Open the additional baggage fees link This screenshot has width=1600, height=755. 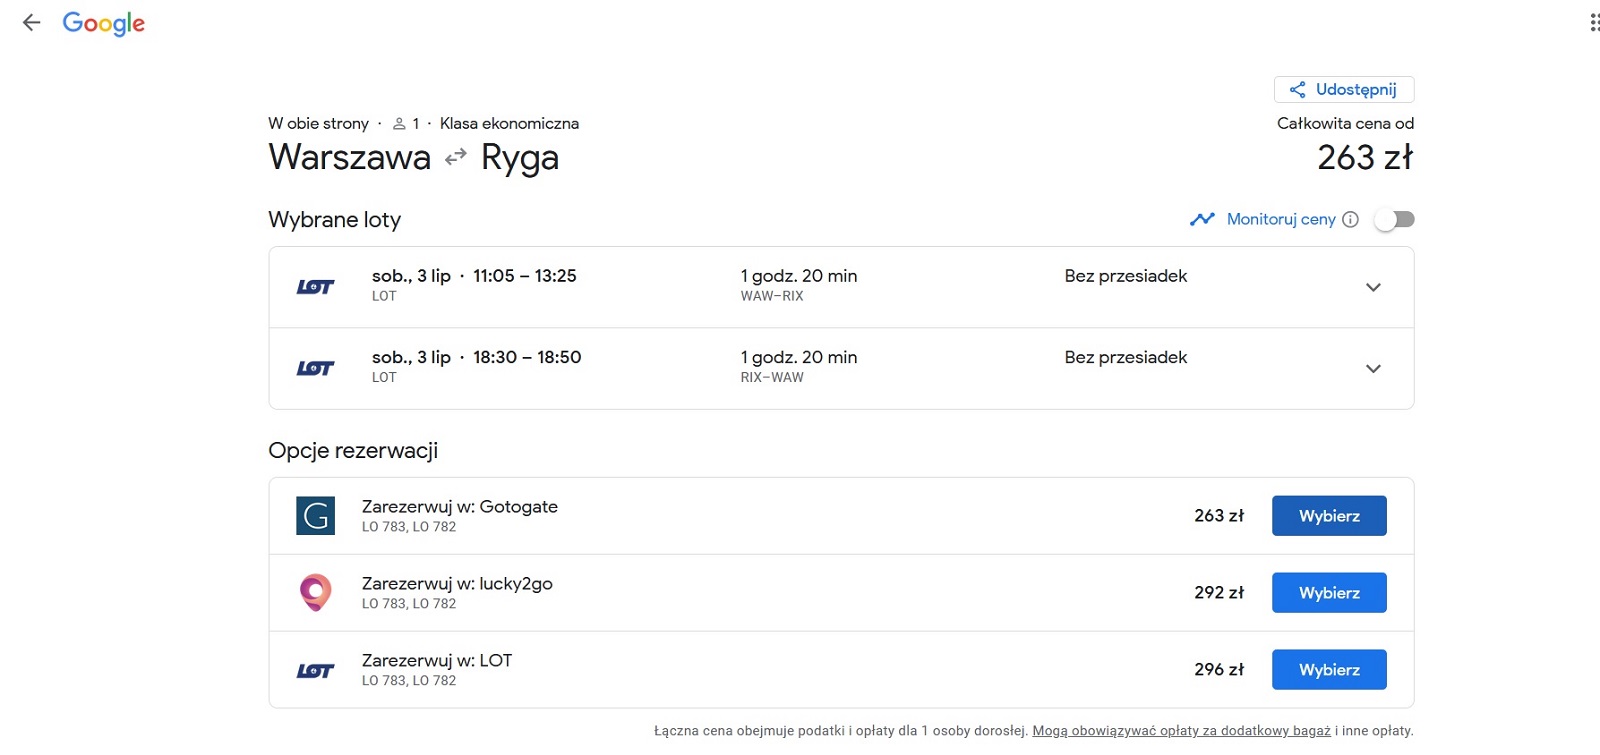tap(1181, 731)
